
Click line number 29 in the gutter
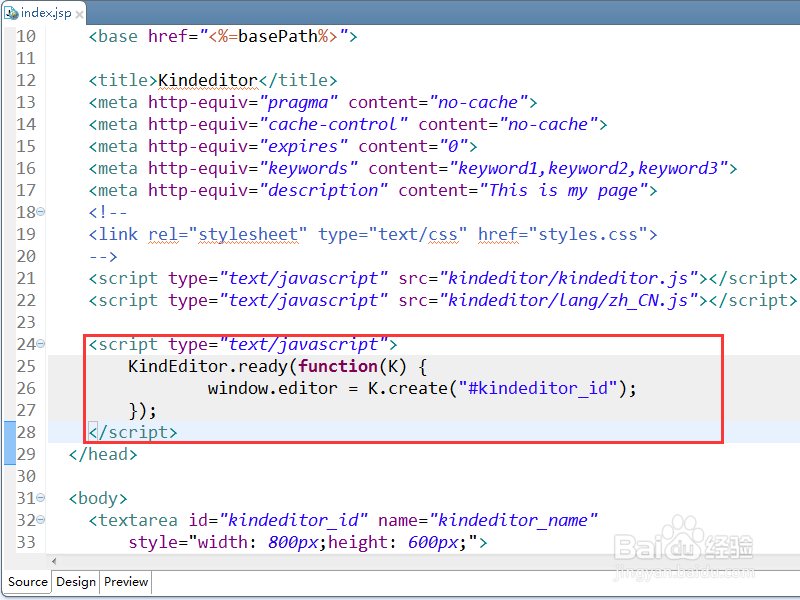point(26,454)
